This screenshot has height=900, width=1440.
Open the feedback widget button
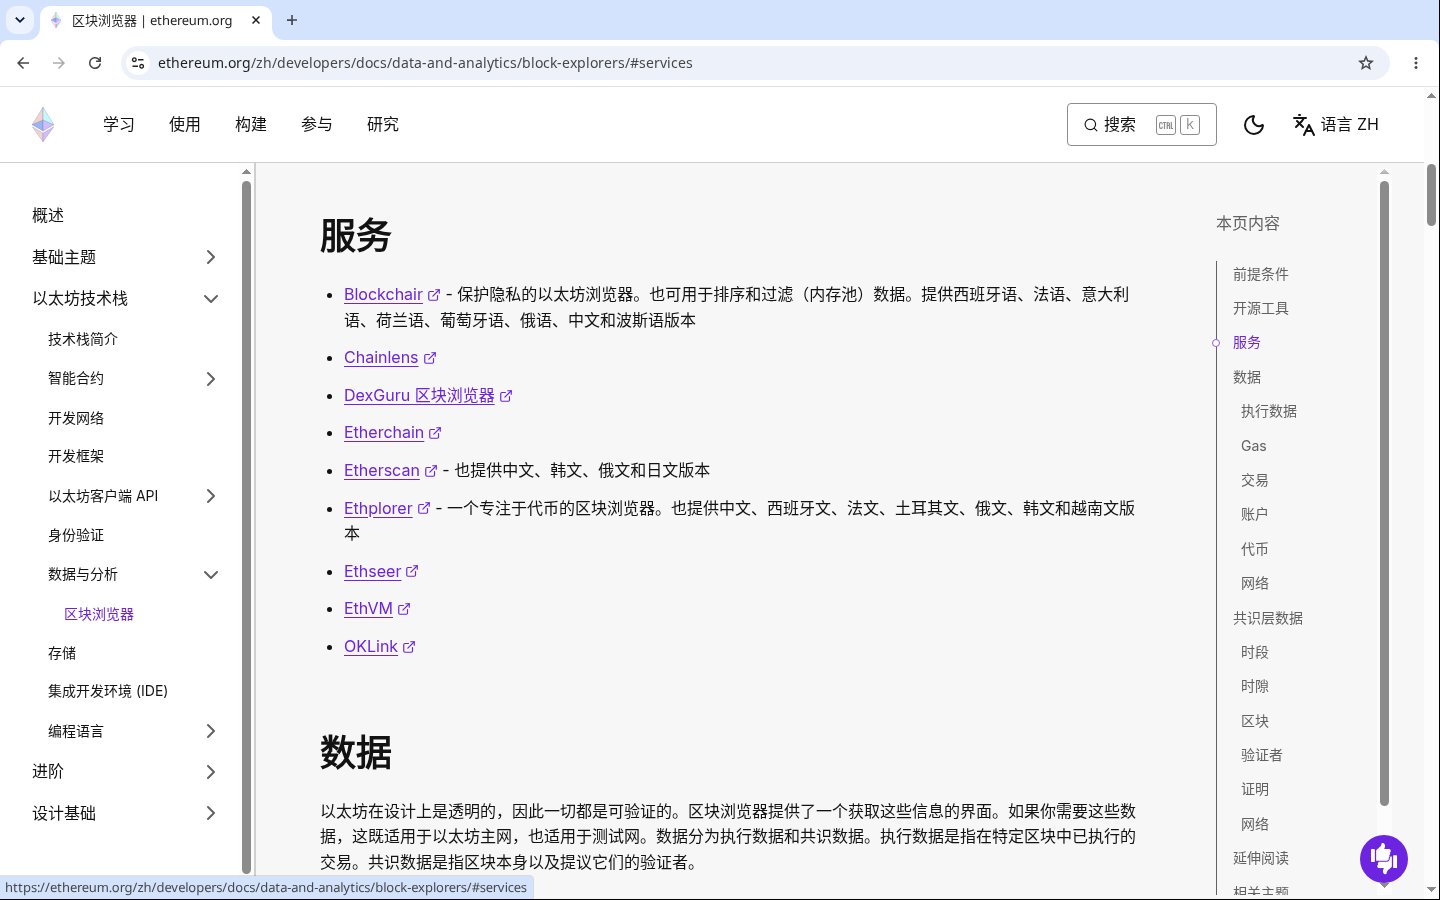[1384, 859]
